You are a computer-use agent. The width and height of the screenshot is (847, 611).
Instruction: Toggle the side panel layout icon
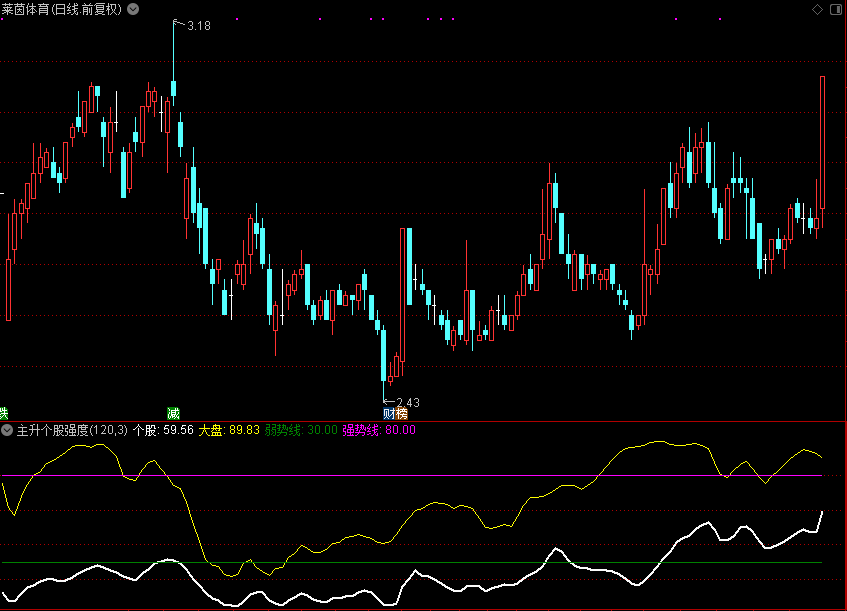click(x=836, y=9)
